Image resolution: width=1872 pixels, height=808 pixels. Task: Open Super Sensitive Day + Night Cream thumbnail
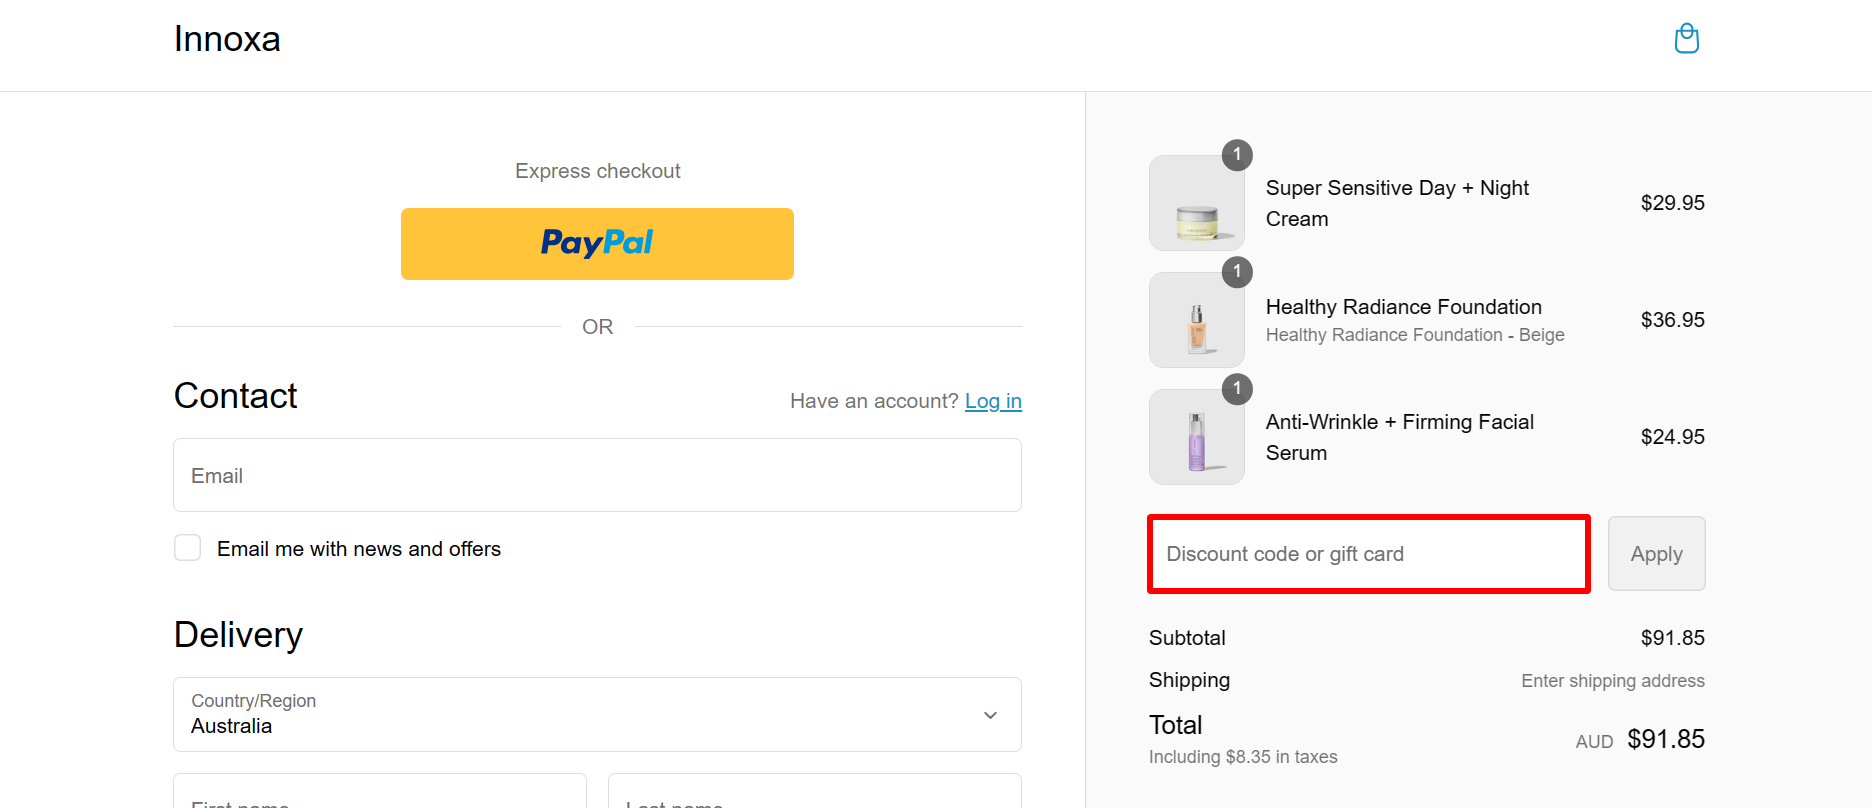click(1197, 203)
